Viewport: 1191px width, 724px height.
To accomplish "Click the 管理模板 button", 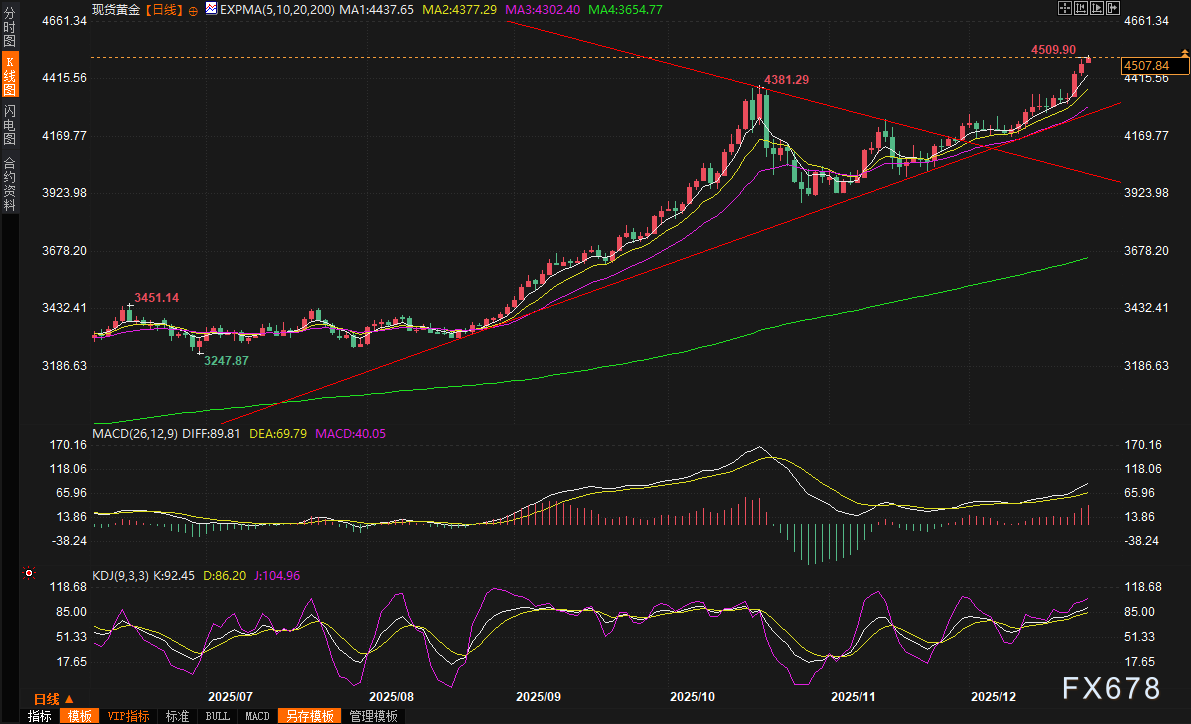I will [372, 716].
